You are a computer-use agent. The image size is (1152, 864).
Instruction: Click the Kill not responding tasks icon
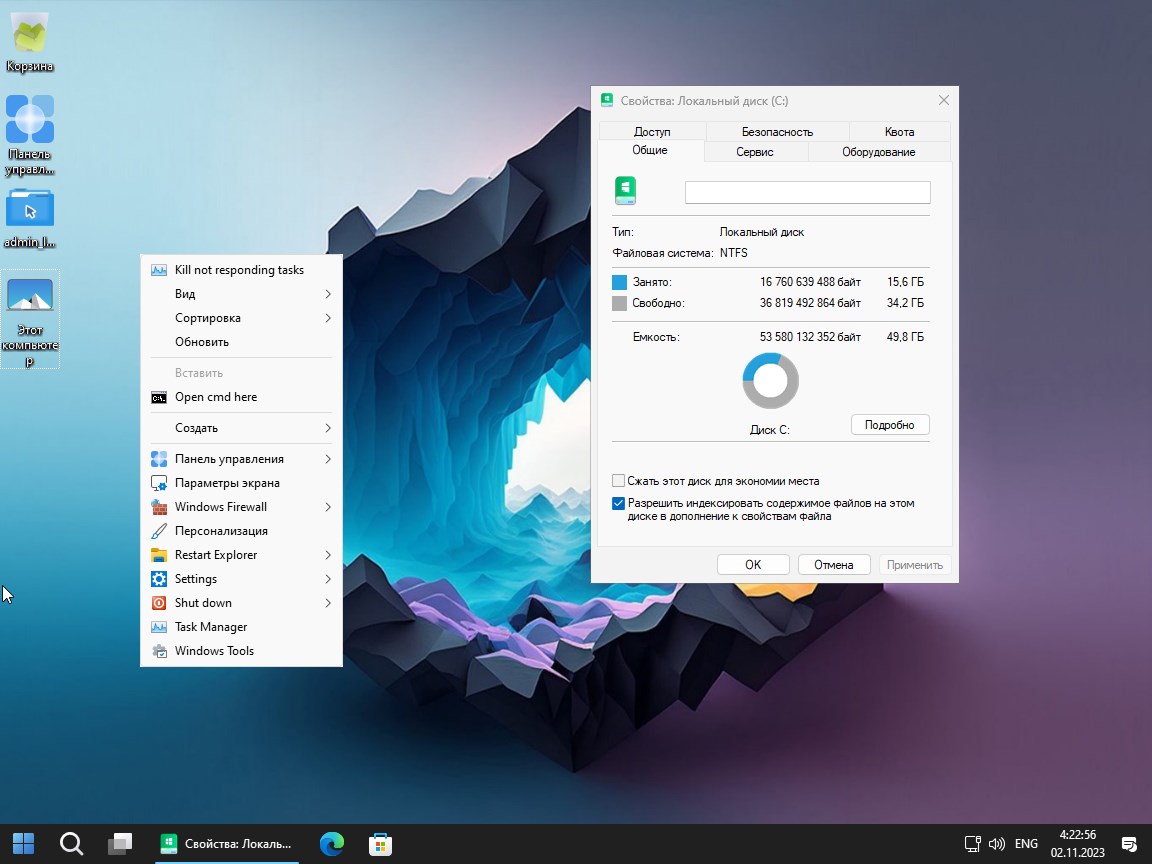point(159,270)
